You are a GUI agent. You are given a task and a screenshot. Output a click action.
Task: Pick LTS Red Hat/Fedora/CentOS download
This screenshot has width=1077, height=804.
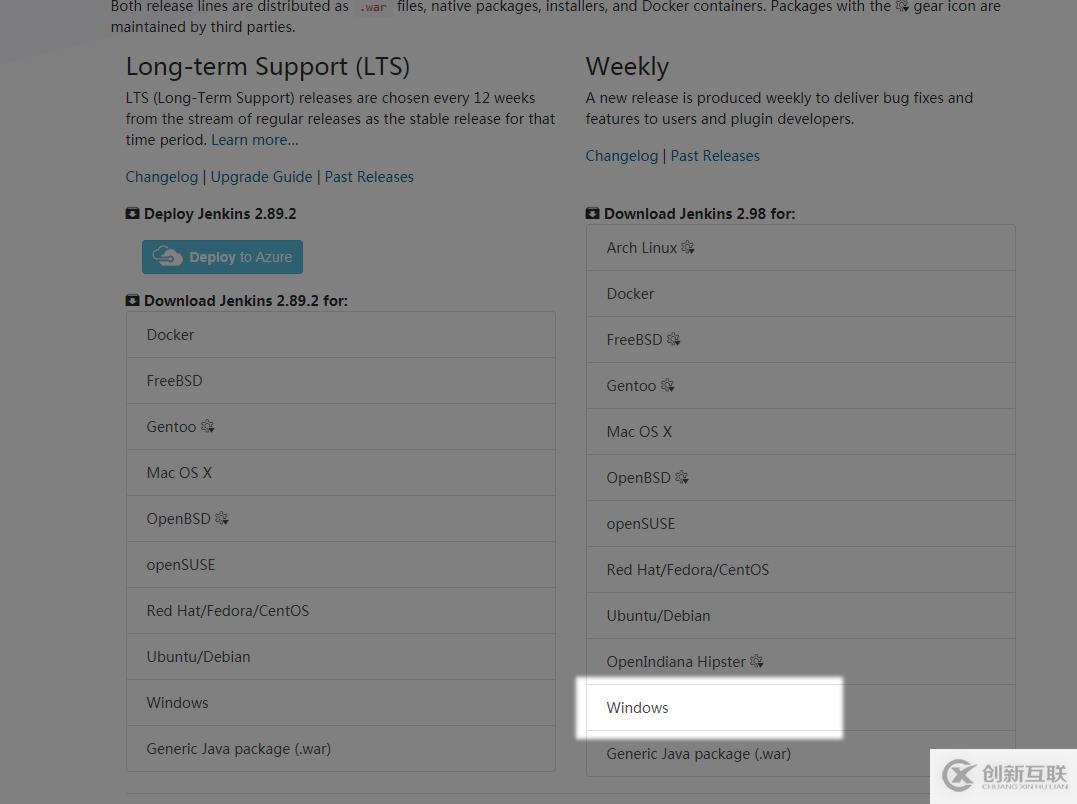point(228,611)
